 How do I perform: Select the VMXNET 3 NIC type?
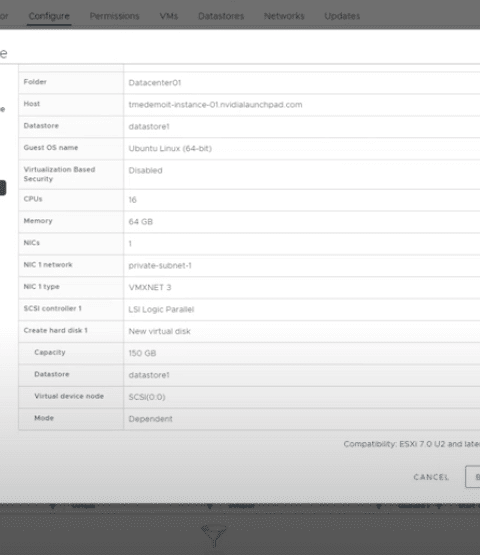click(150, 287)
